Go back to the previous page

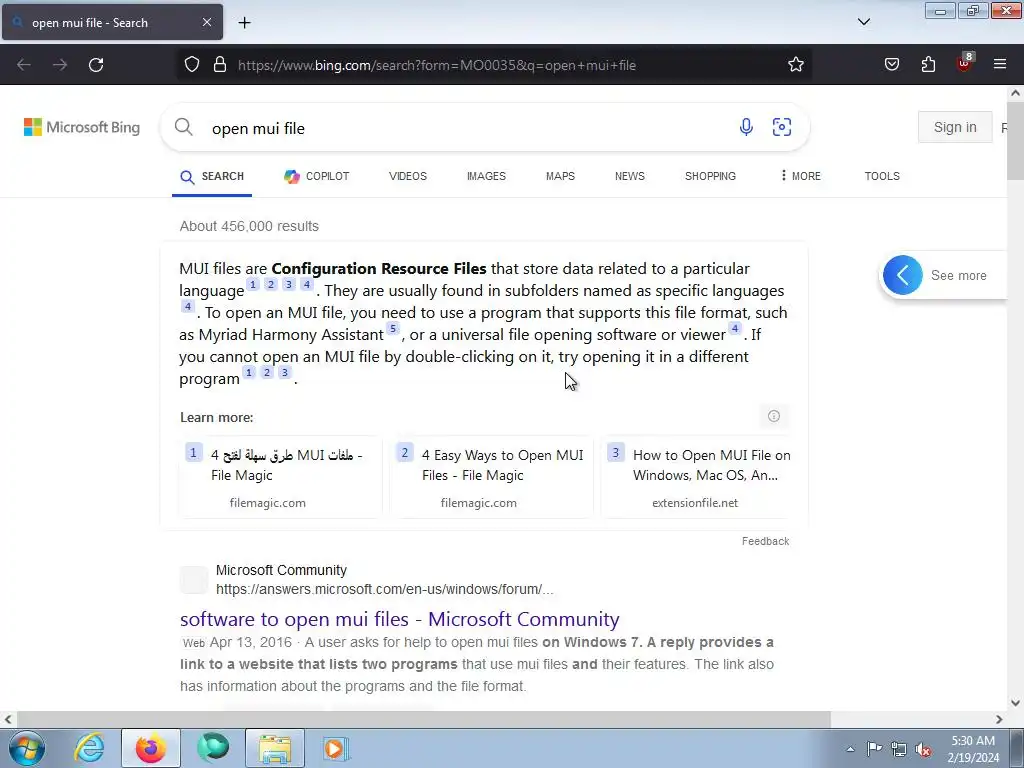click(x=24, y=65)
